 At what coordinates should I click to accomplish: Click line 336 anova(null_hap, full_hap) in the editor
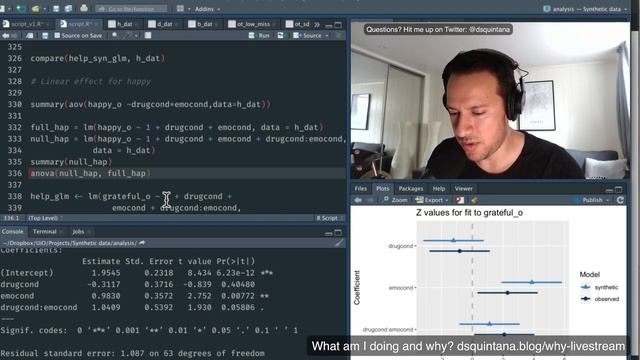click(x=91, y=173)
